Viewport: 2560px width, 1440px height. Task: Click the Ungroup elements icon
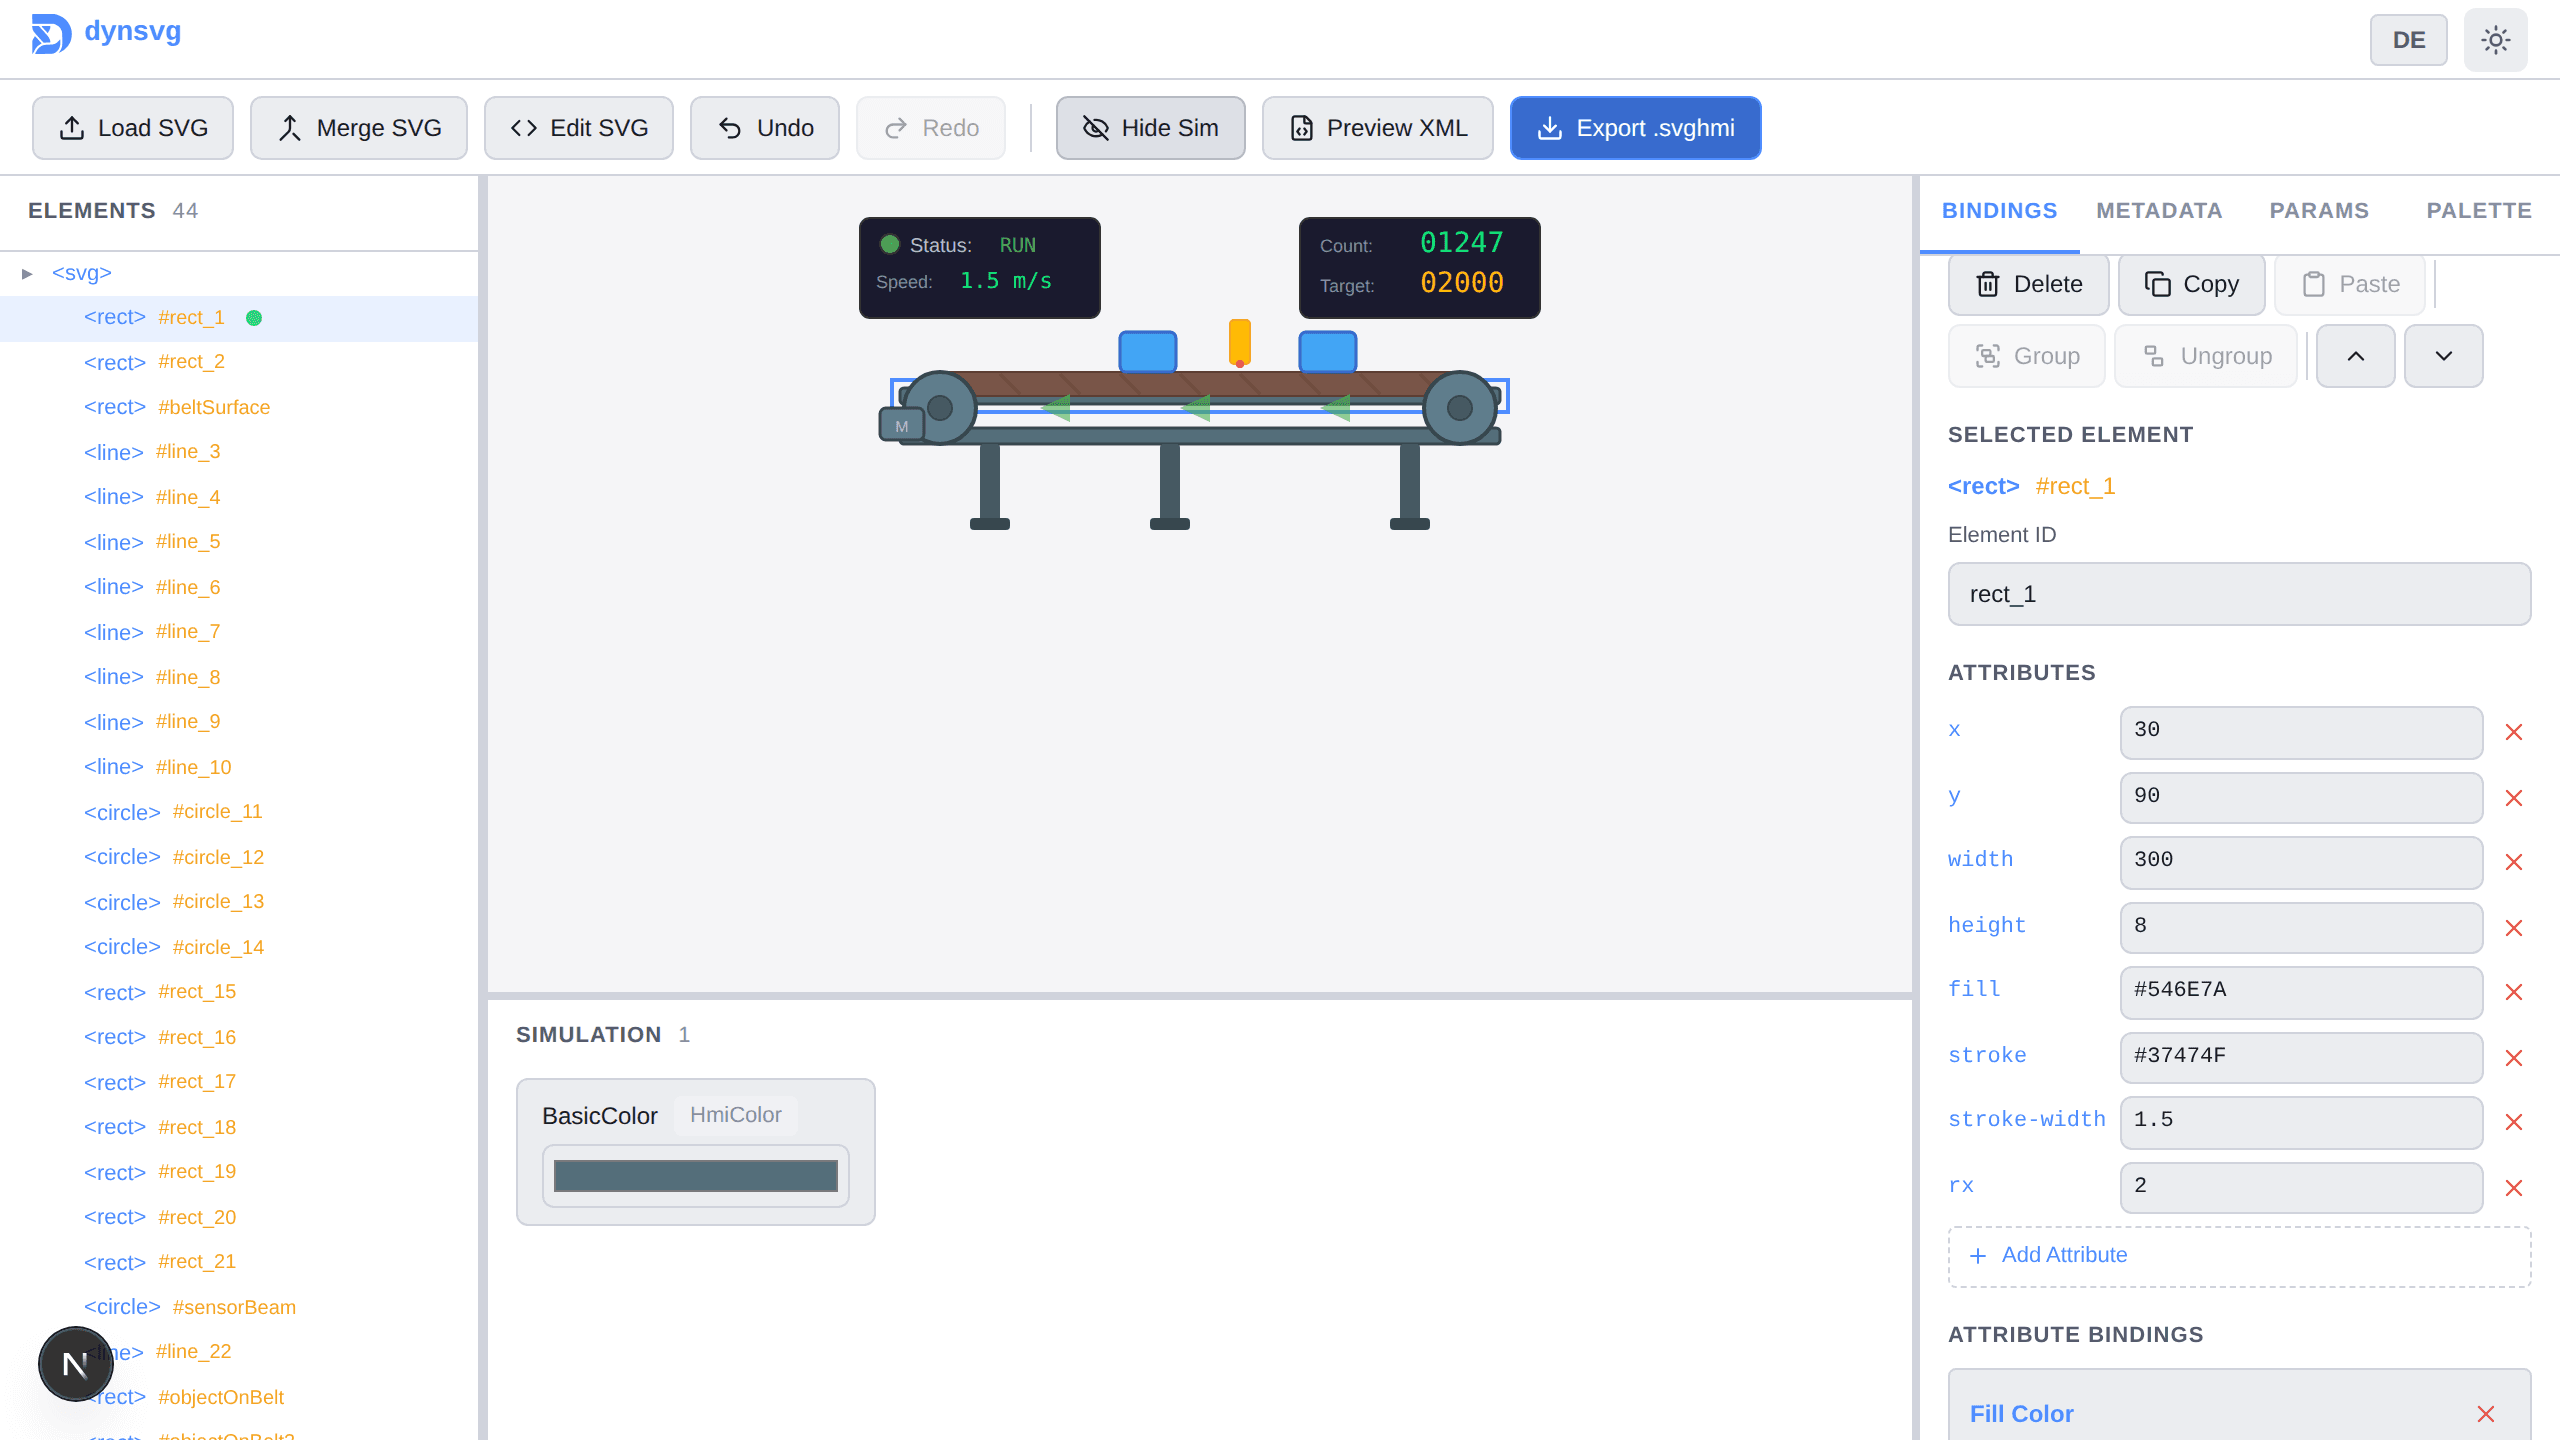pyautogui.click(x=2152, y=355)
